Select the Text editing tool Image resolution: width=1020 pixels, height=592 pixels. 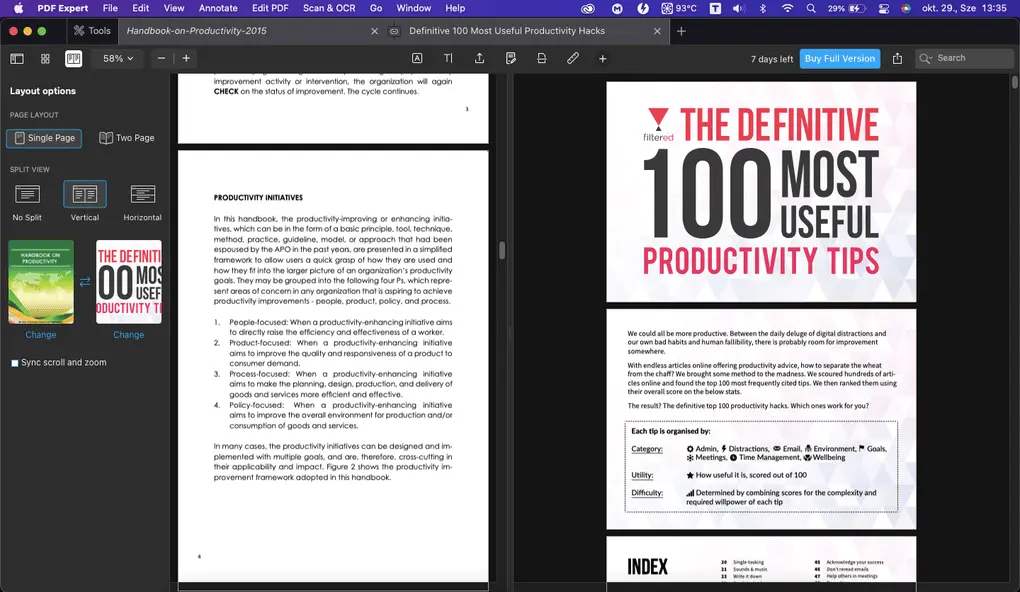pyautogui.click(x=449, y=58)
